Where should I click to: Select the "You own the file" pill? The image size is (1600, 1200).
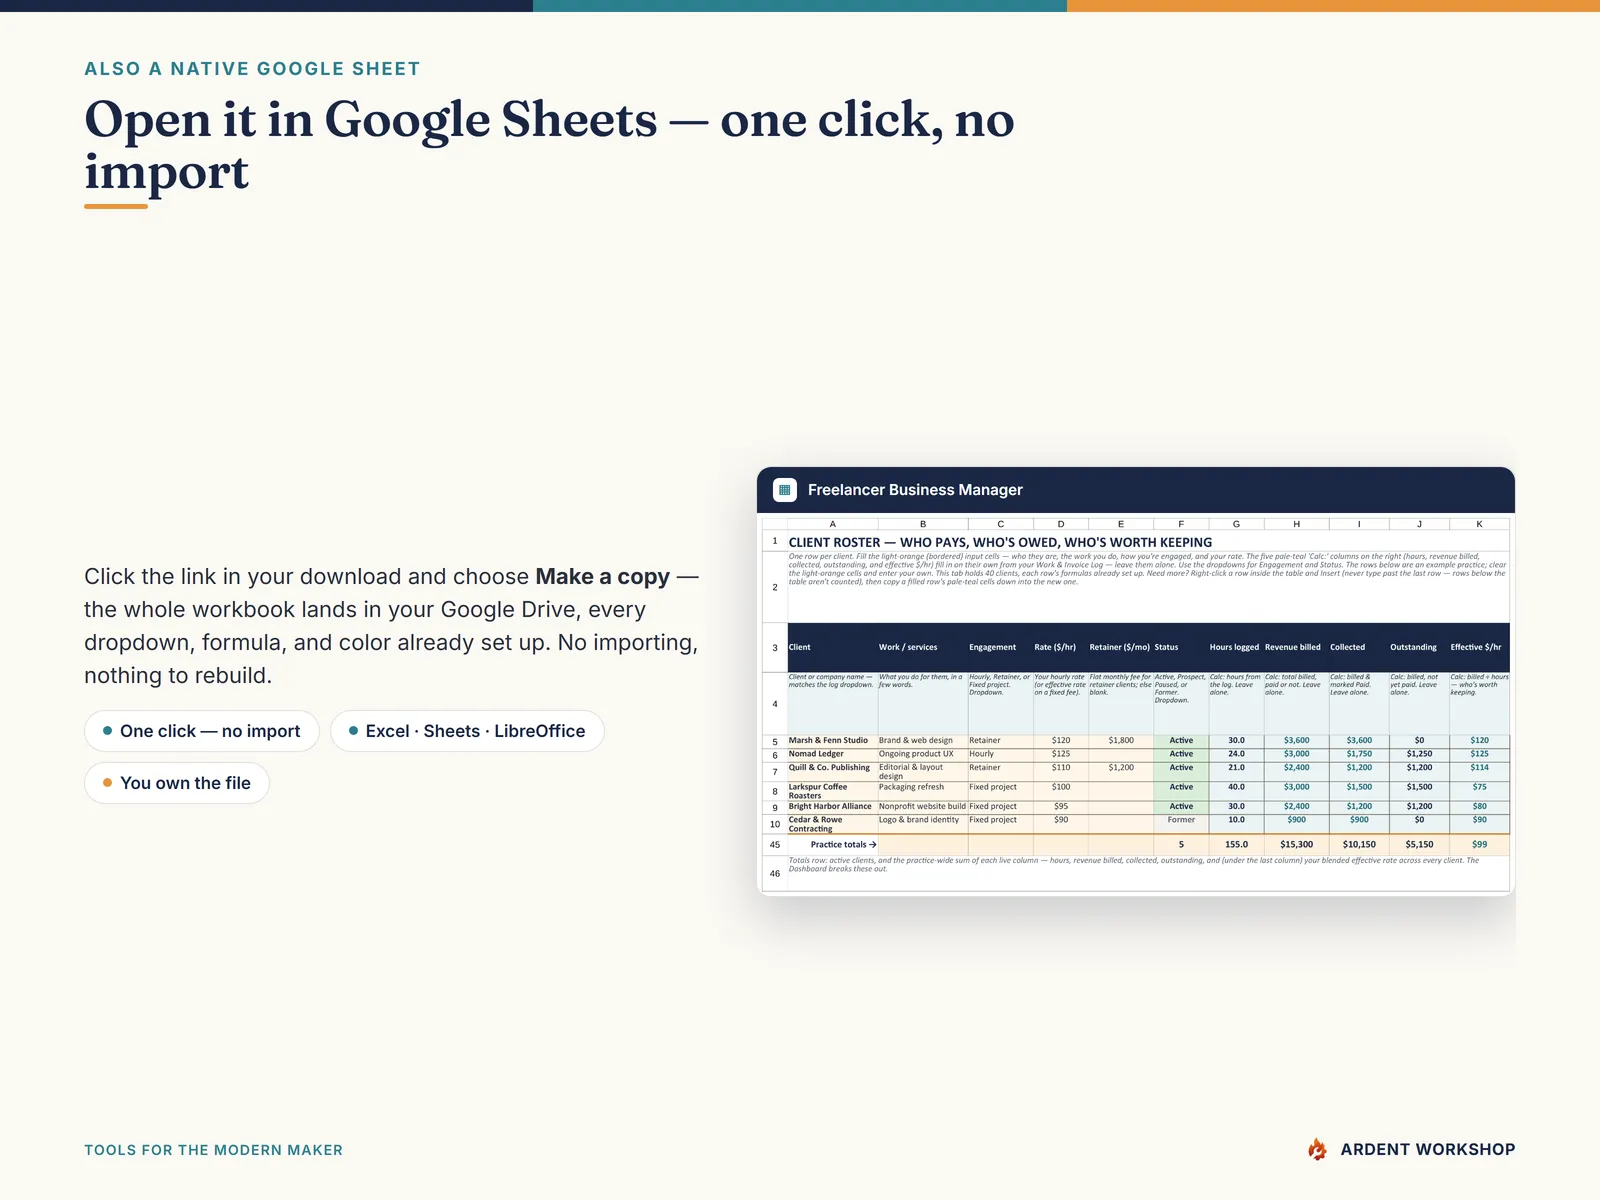coord(177,783)
